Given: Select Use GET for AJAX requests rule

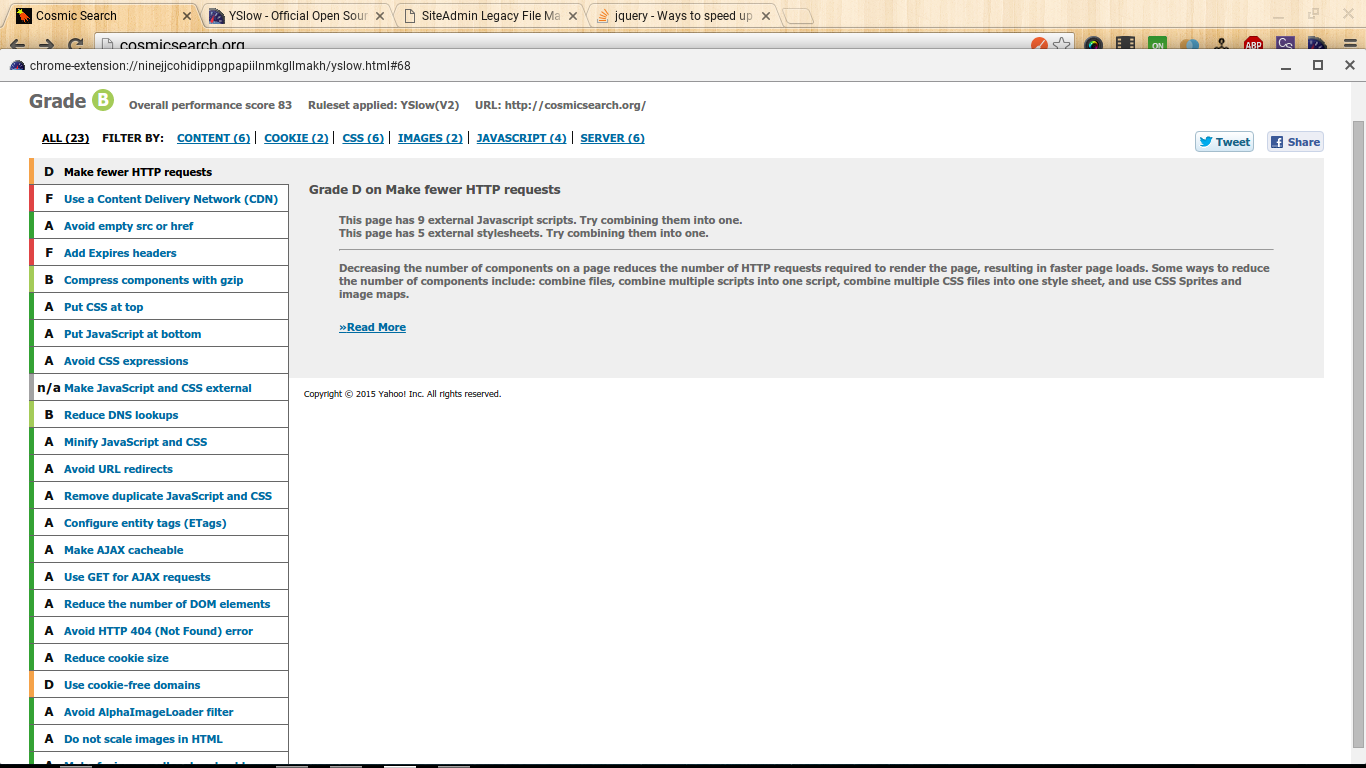Looking at the screenshot, I should point(159,577).
